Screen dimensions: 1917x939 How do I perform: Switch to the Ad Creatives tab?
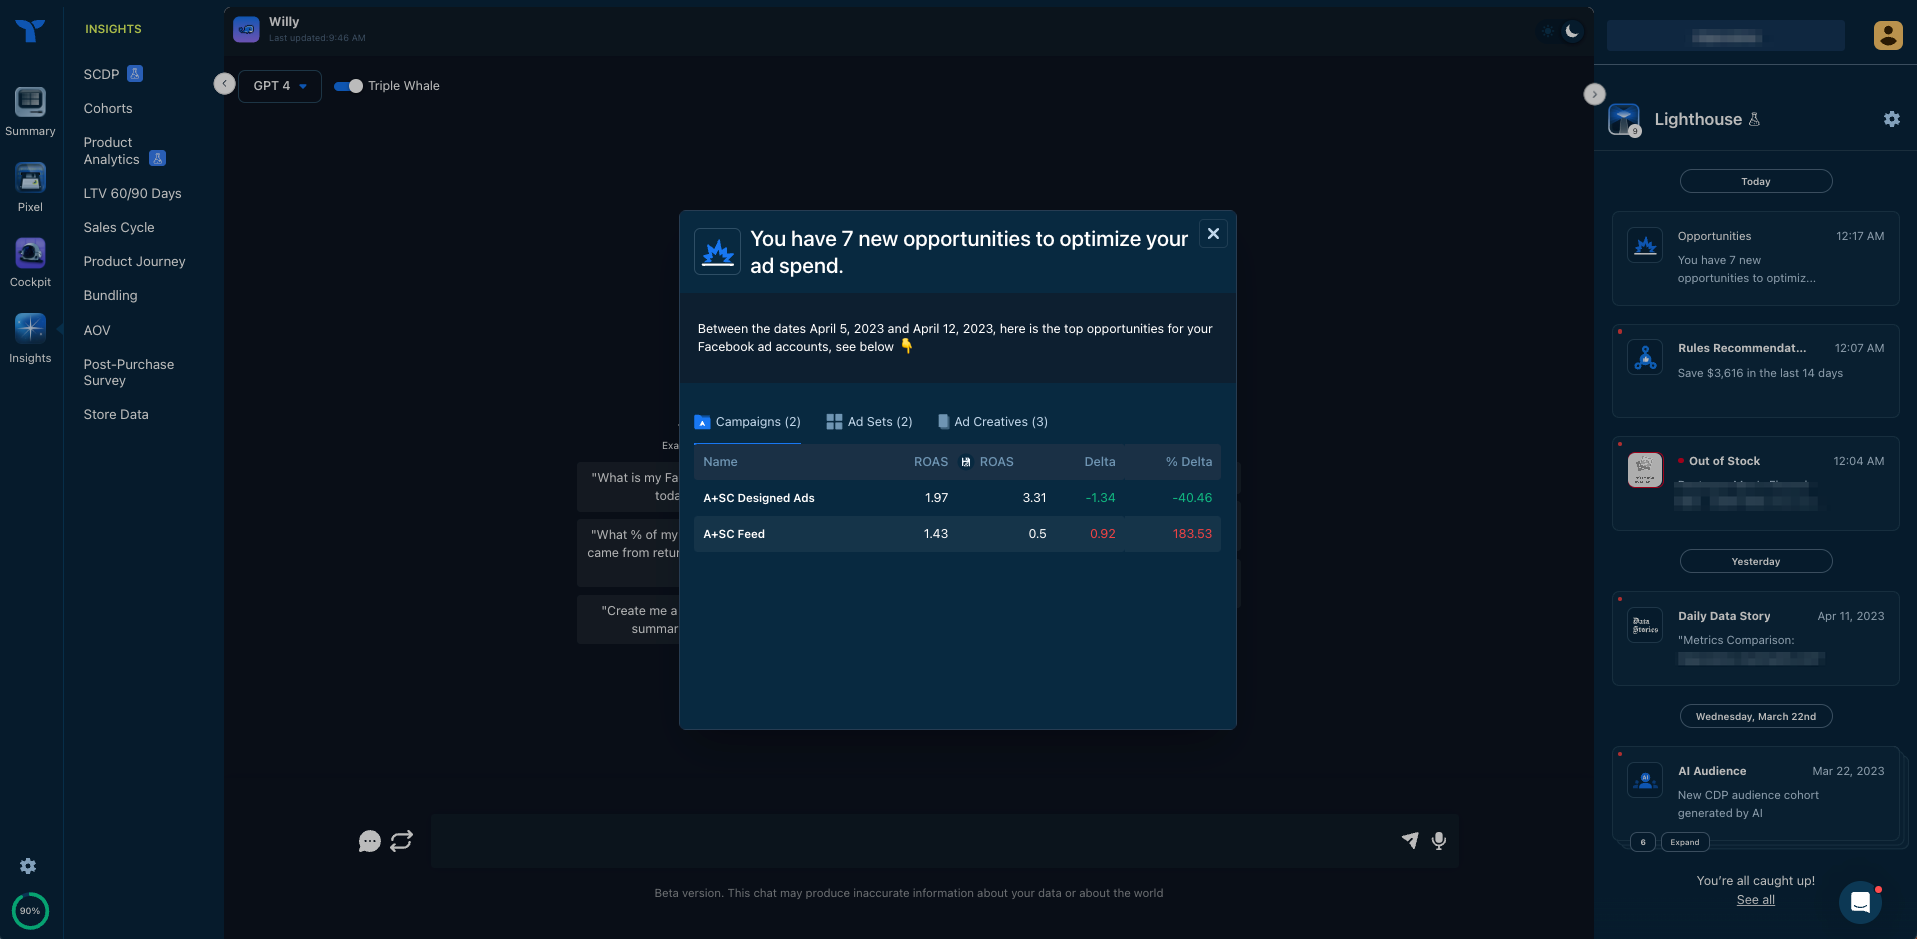pyautogui.click(x=992, y=421)
